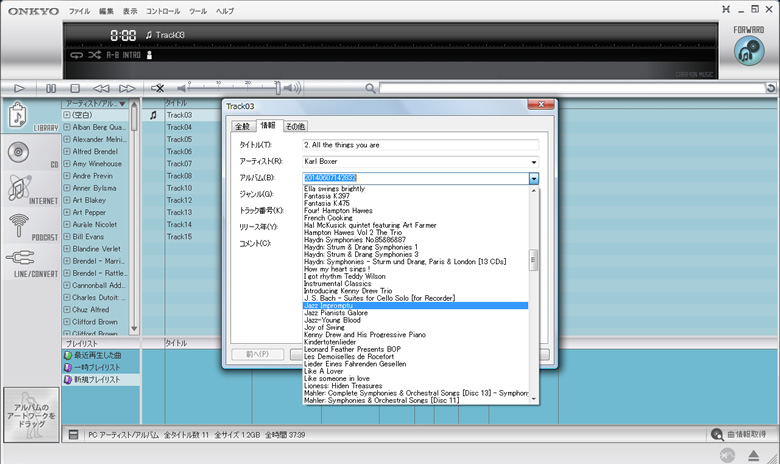The height and width of the screenshot is (464, 780).
Task: Open the 最近再生した曲 playlist
Action: 98,356
